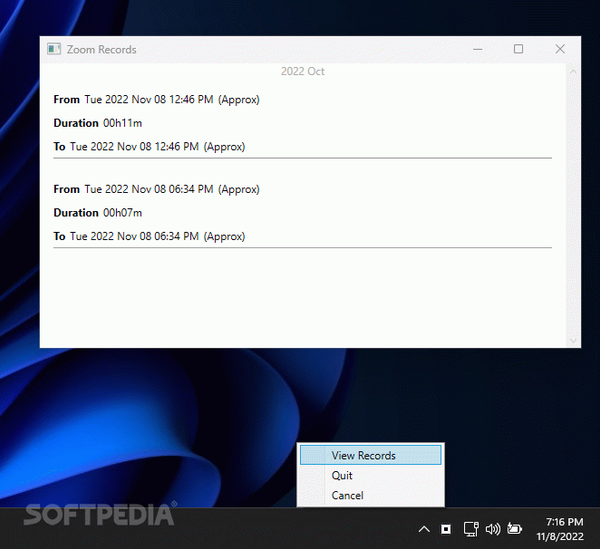
Task: Click the Zoom Records tray square icon
Action: tap(446, 529)
